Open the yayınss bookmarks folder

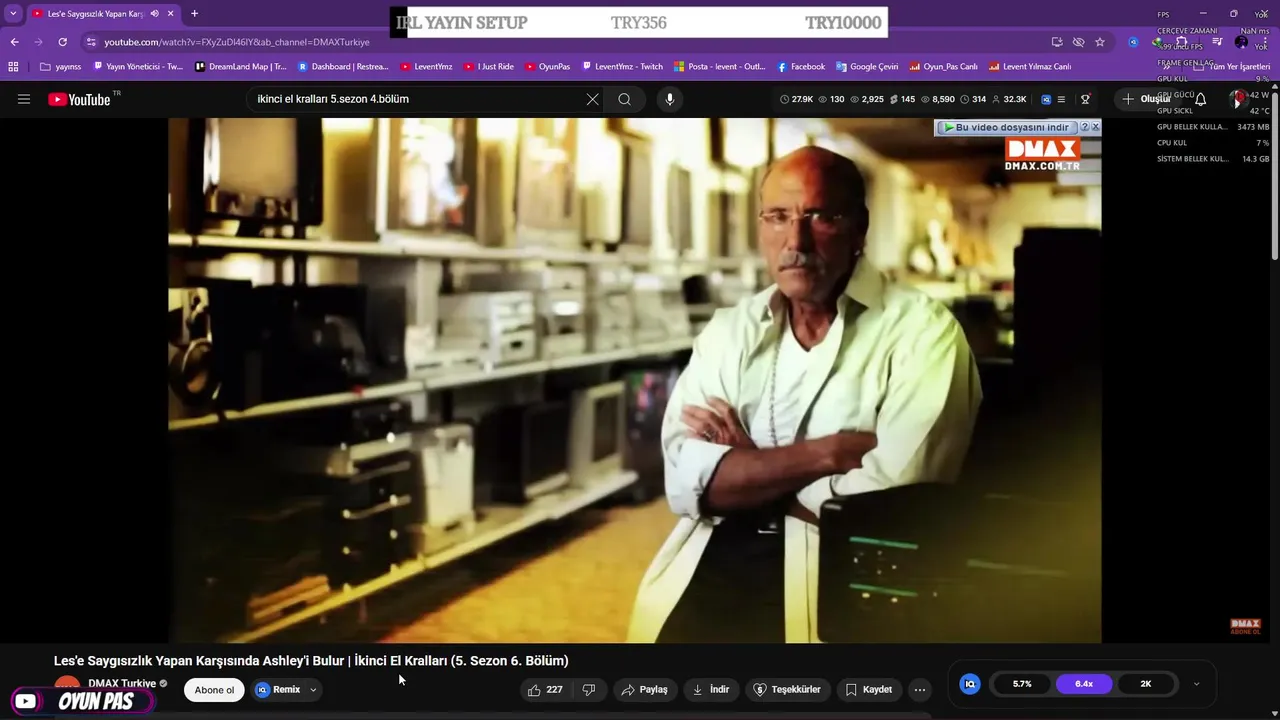[60, 67]
